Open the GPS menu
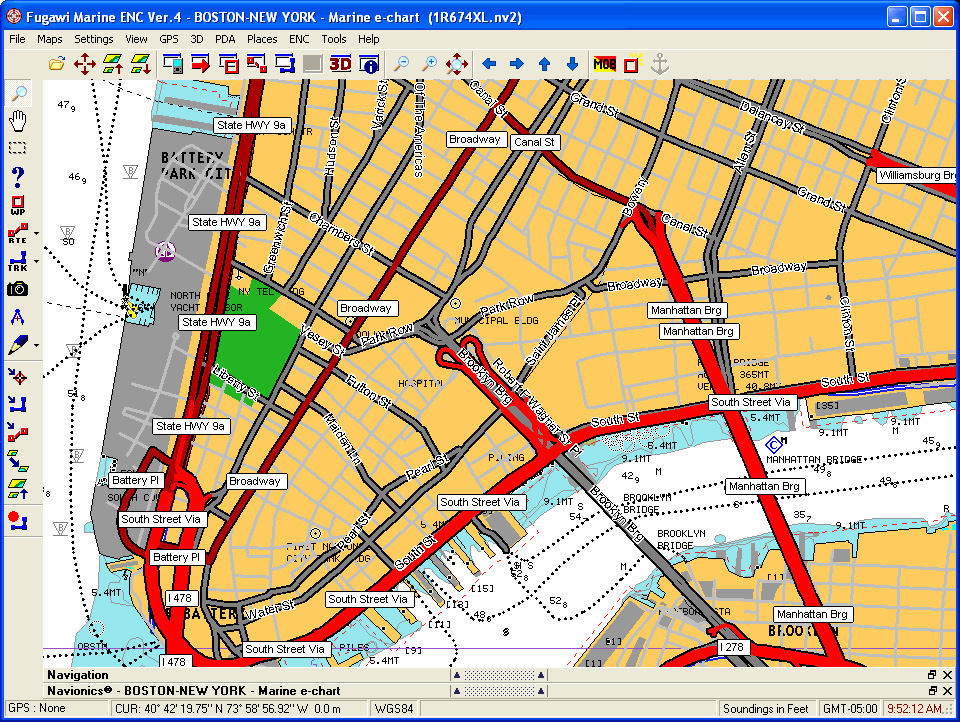The height and width of the screenshot is (722, 960). pyautogui.click(x=169, y=39)
